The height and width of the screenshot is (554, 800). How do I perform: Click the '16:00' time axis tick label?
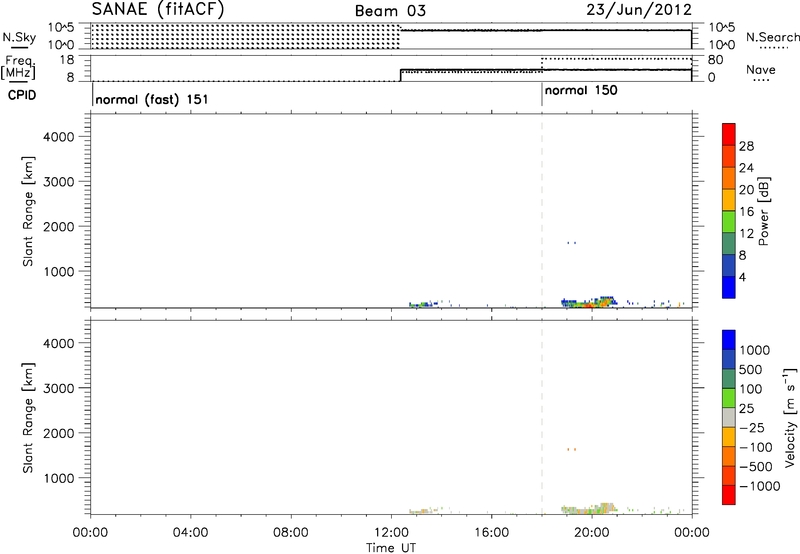491,533
